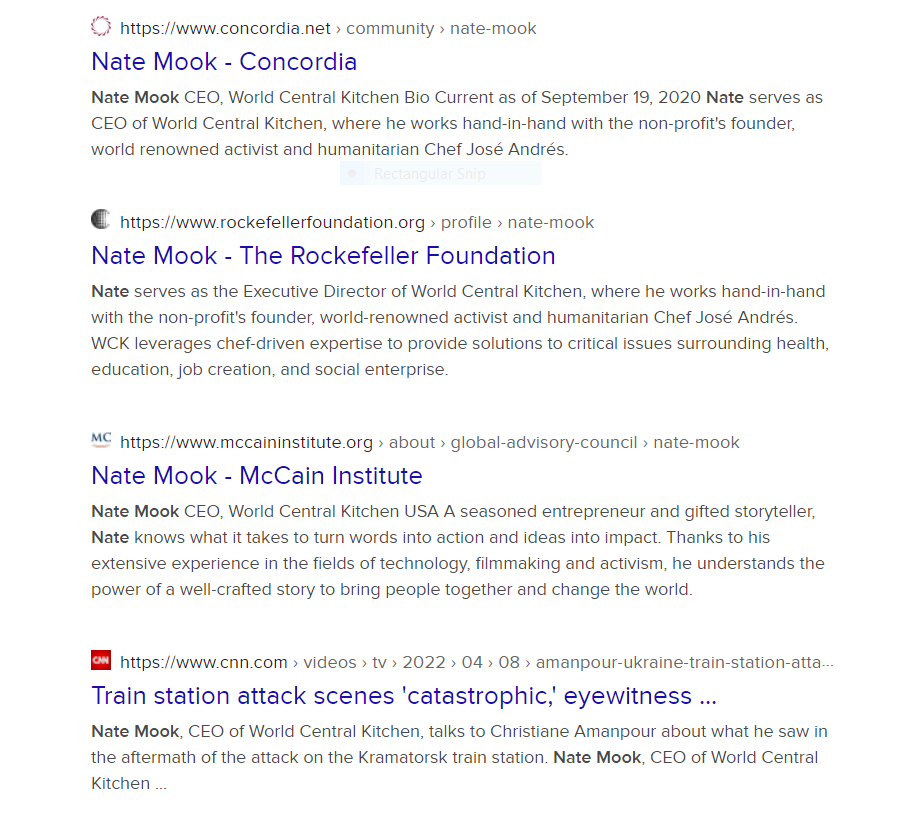Click the rockefellerfoundation.org URL breadcrumb
Screen dimensions: 917x815
coord(357,223)
